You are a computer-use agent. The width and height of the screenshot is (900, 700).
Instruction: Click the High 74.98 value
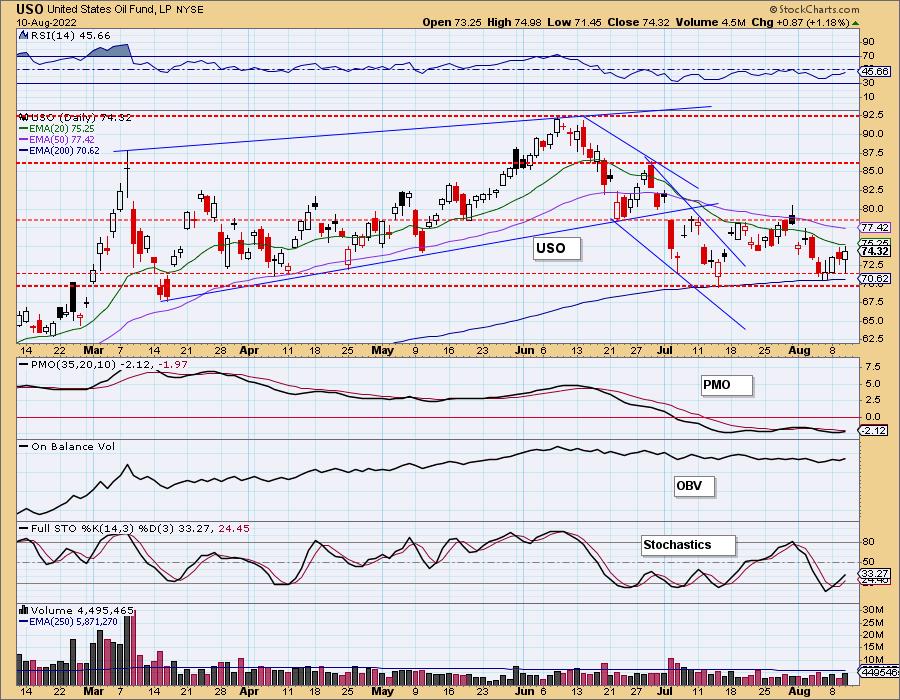(x=514, y=22)
